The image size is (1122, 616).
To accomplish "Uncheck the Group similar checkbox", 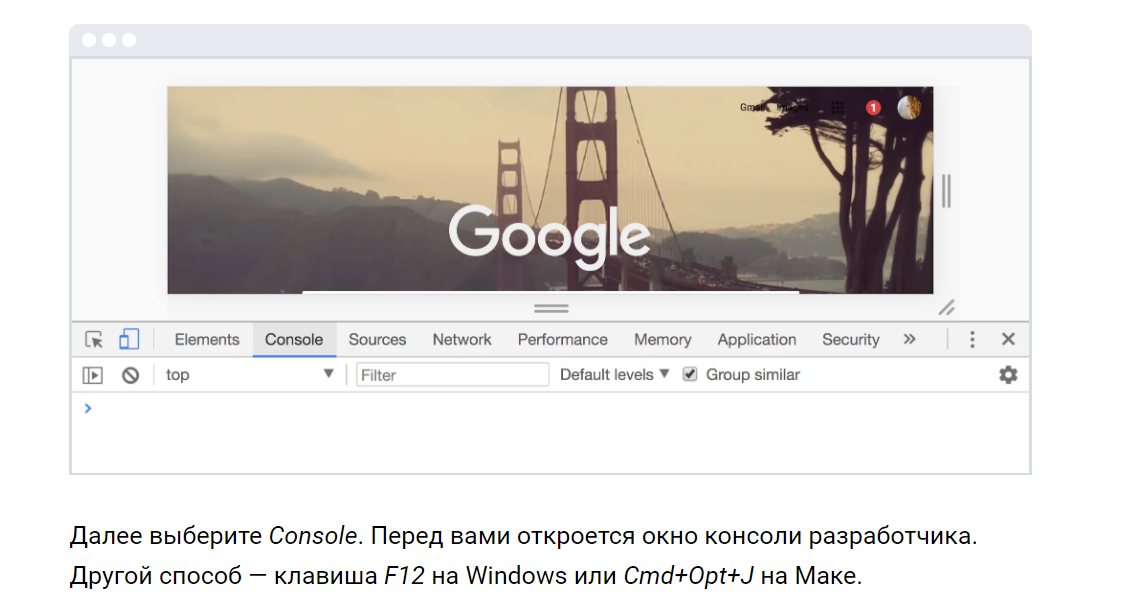I will [690, 374].
